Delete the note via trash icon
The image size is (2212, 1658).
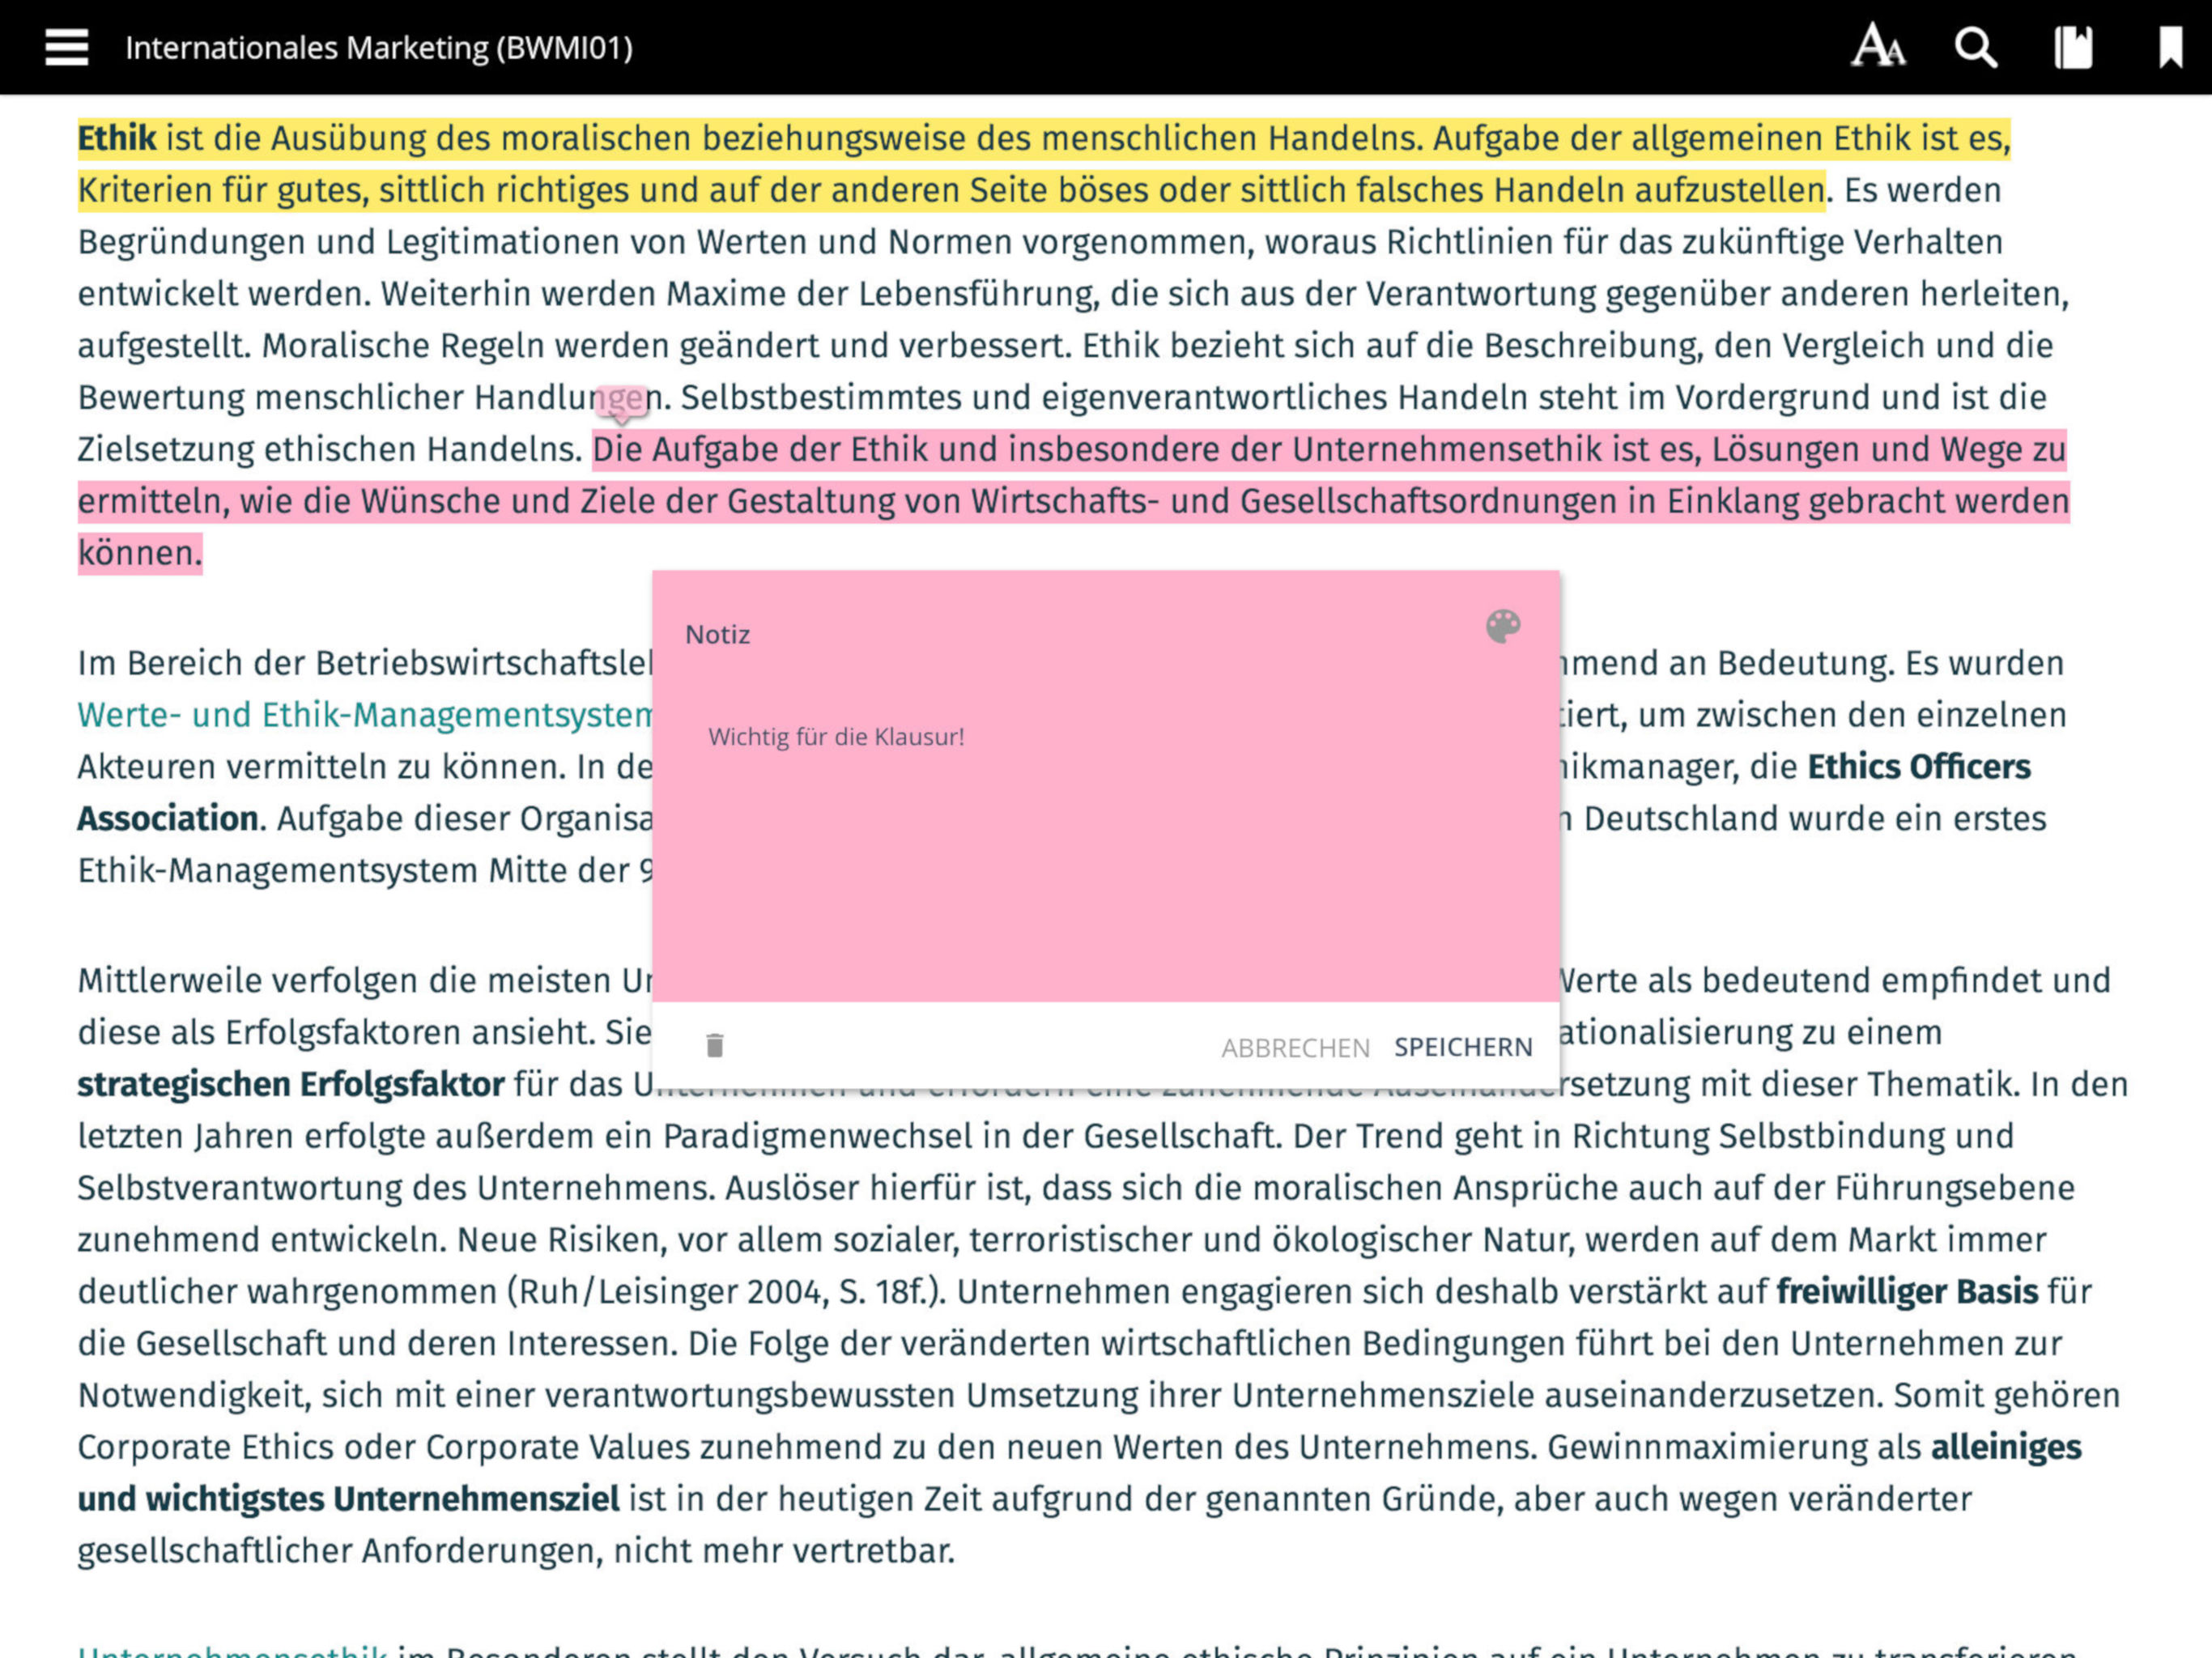coord(714,1045)
